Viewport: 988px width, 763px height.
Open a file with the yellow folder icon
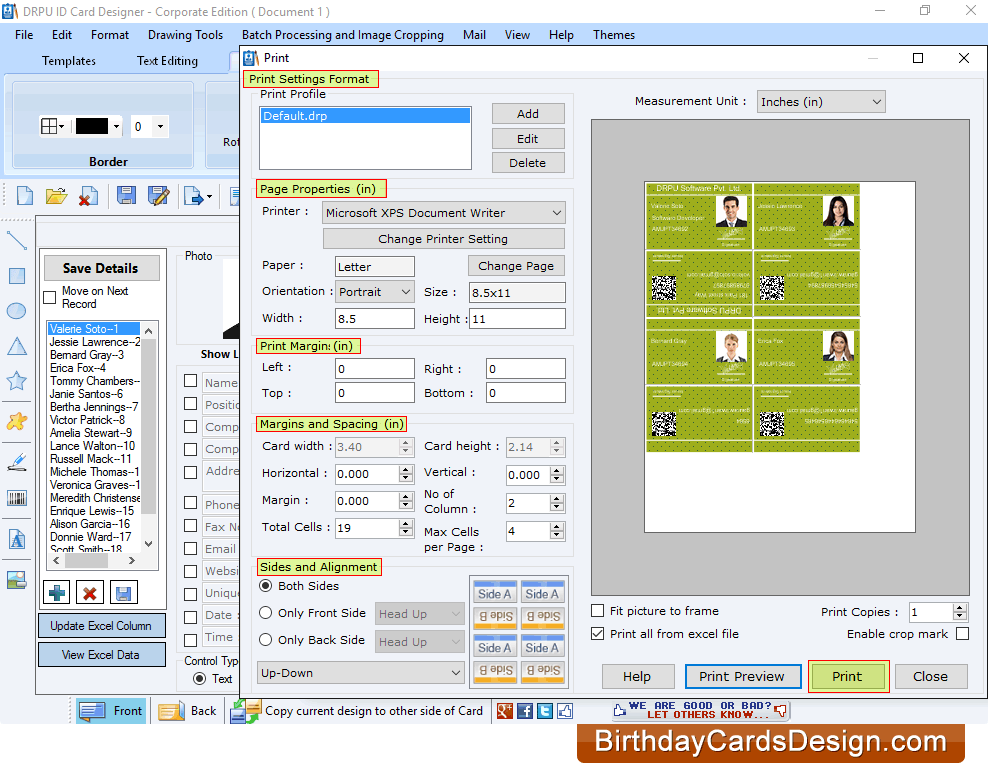point(57,196)
